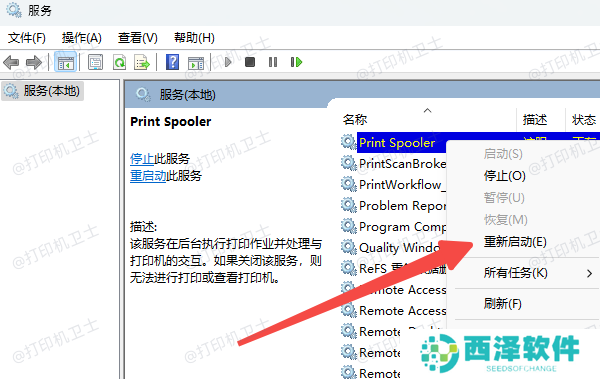Open the Help question mark icon
Viewport: 600px width, 379px height.
coord(173,62)
